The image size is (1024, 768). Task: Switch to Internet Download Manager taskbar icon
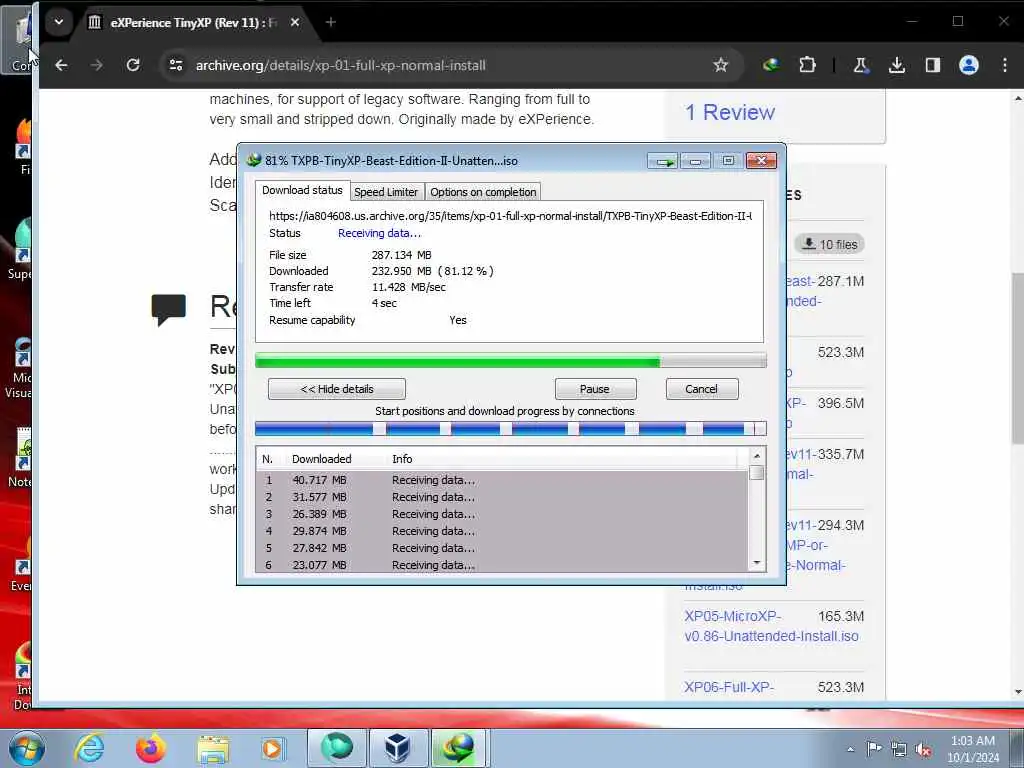tap(459, 748)
